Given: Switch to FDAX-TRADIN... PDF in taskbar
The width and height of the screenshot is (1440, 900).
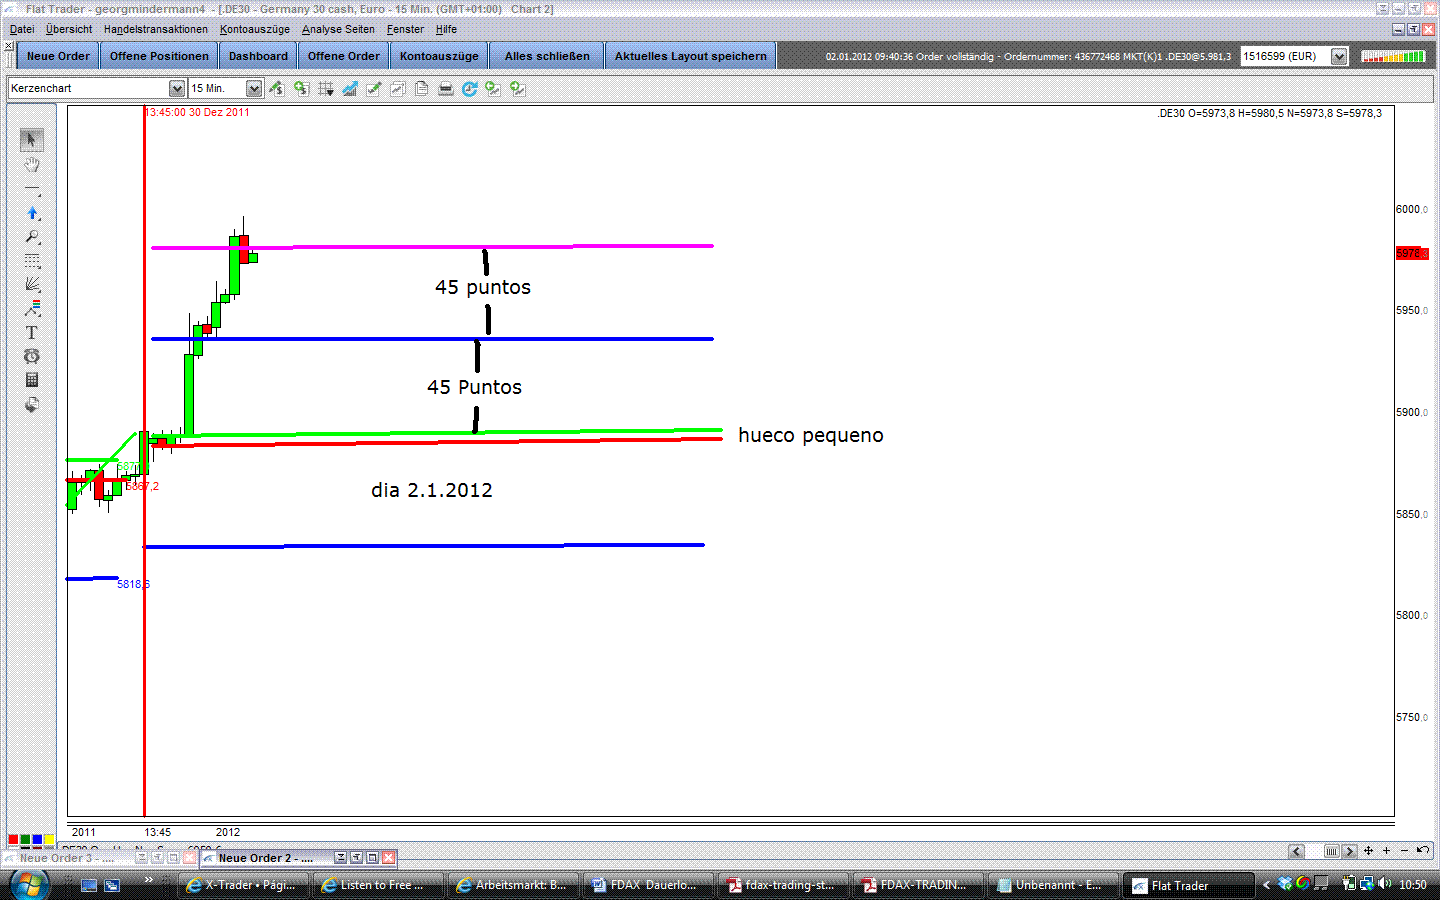Looking at the screenshot, I should [914, 885].
